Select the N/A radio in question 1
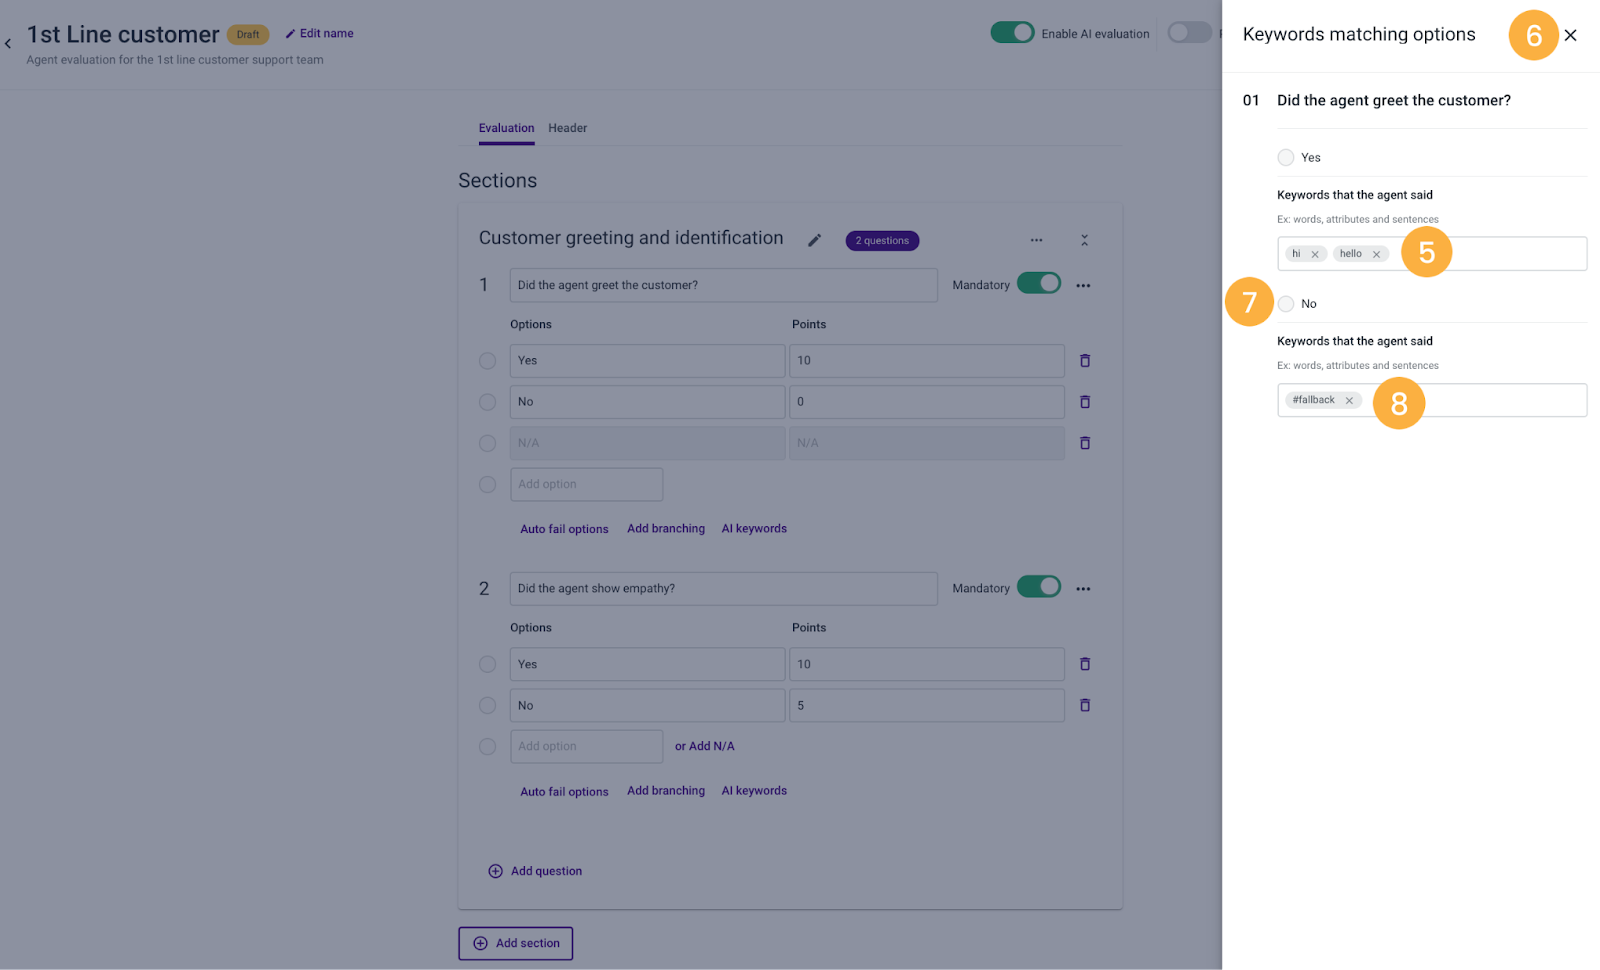Viewport: 1600px width, 970px height. point(487,443)
